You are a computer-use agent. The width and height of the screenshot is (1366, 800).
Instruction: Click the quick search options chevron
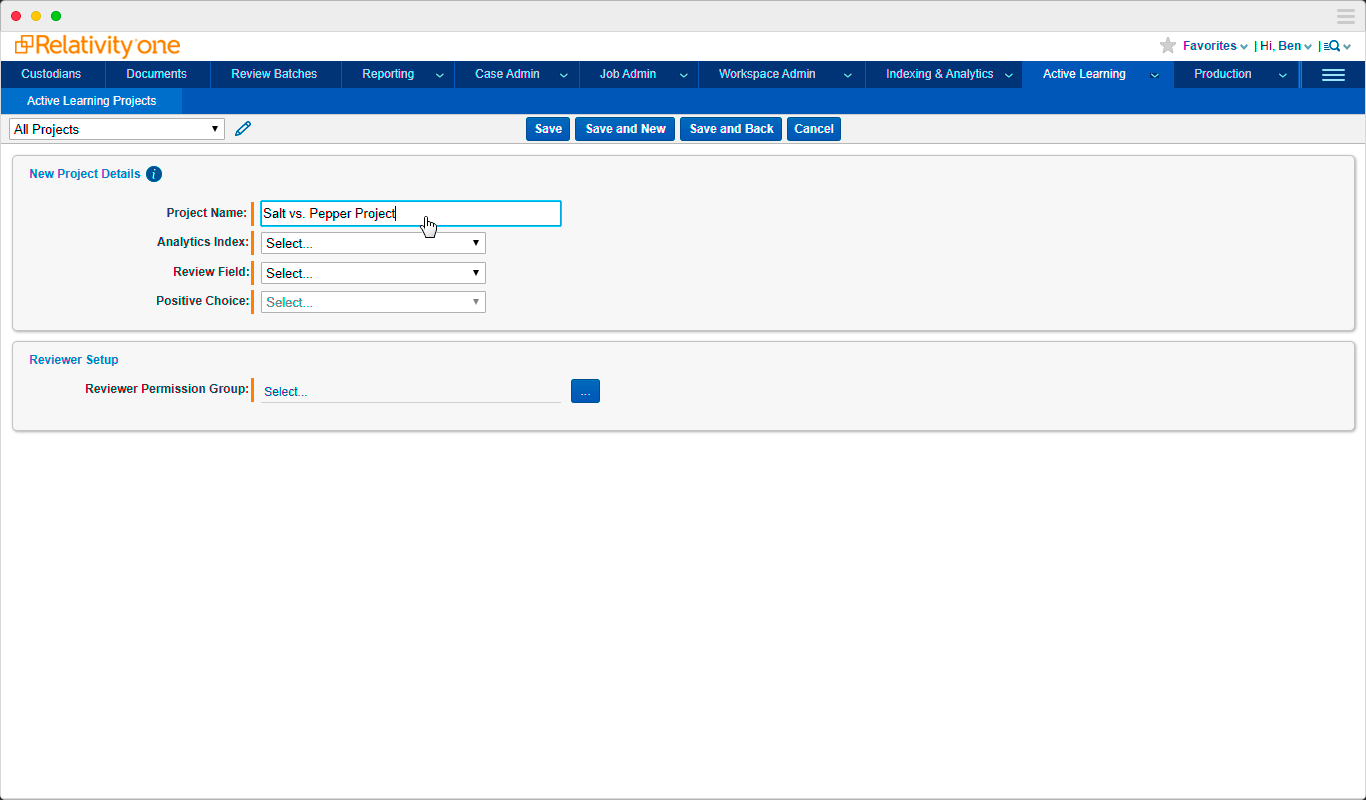click(x=1347, y=47)
